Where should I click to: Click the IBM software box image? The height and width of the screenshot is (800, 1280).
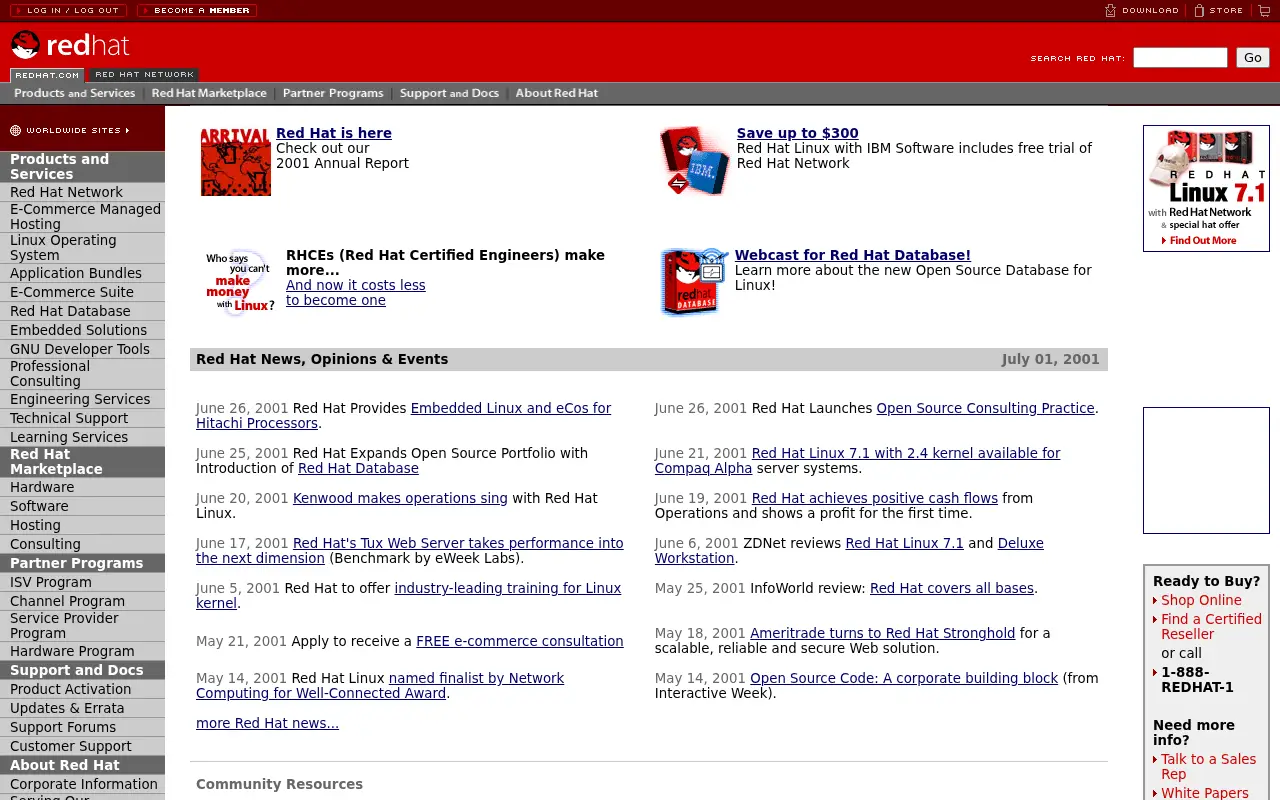(695, 160)
